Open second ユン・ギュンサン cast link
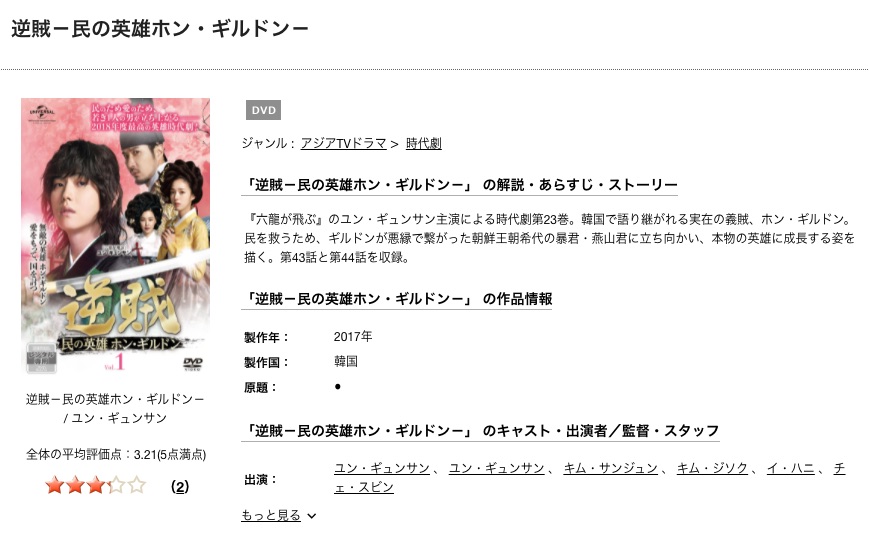Image resolution: width=869 pixels, height=551 pixels. click(x=497, y=468)
